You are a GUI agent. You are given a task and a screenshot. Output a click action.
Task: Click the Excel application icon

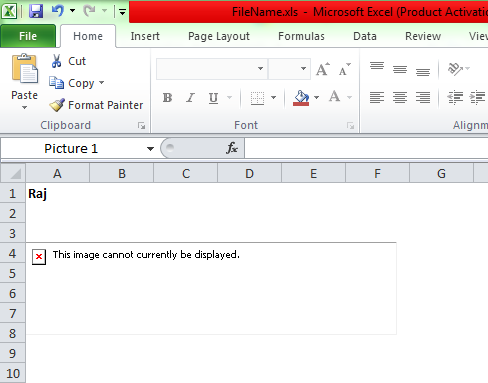point(9,11)
